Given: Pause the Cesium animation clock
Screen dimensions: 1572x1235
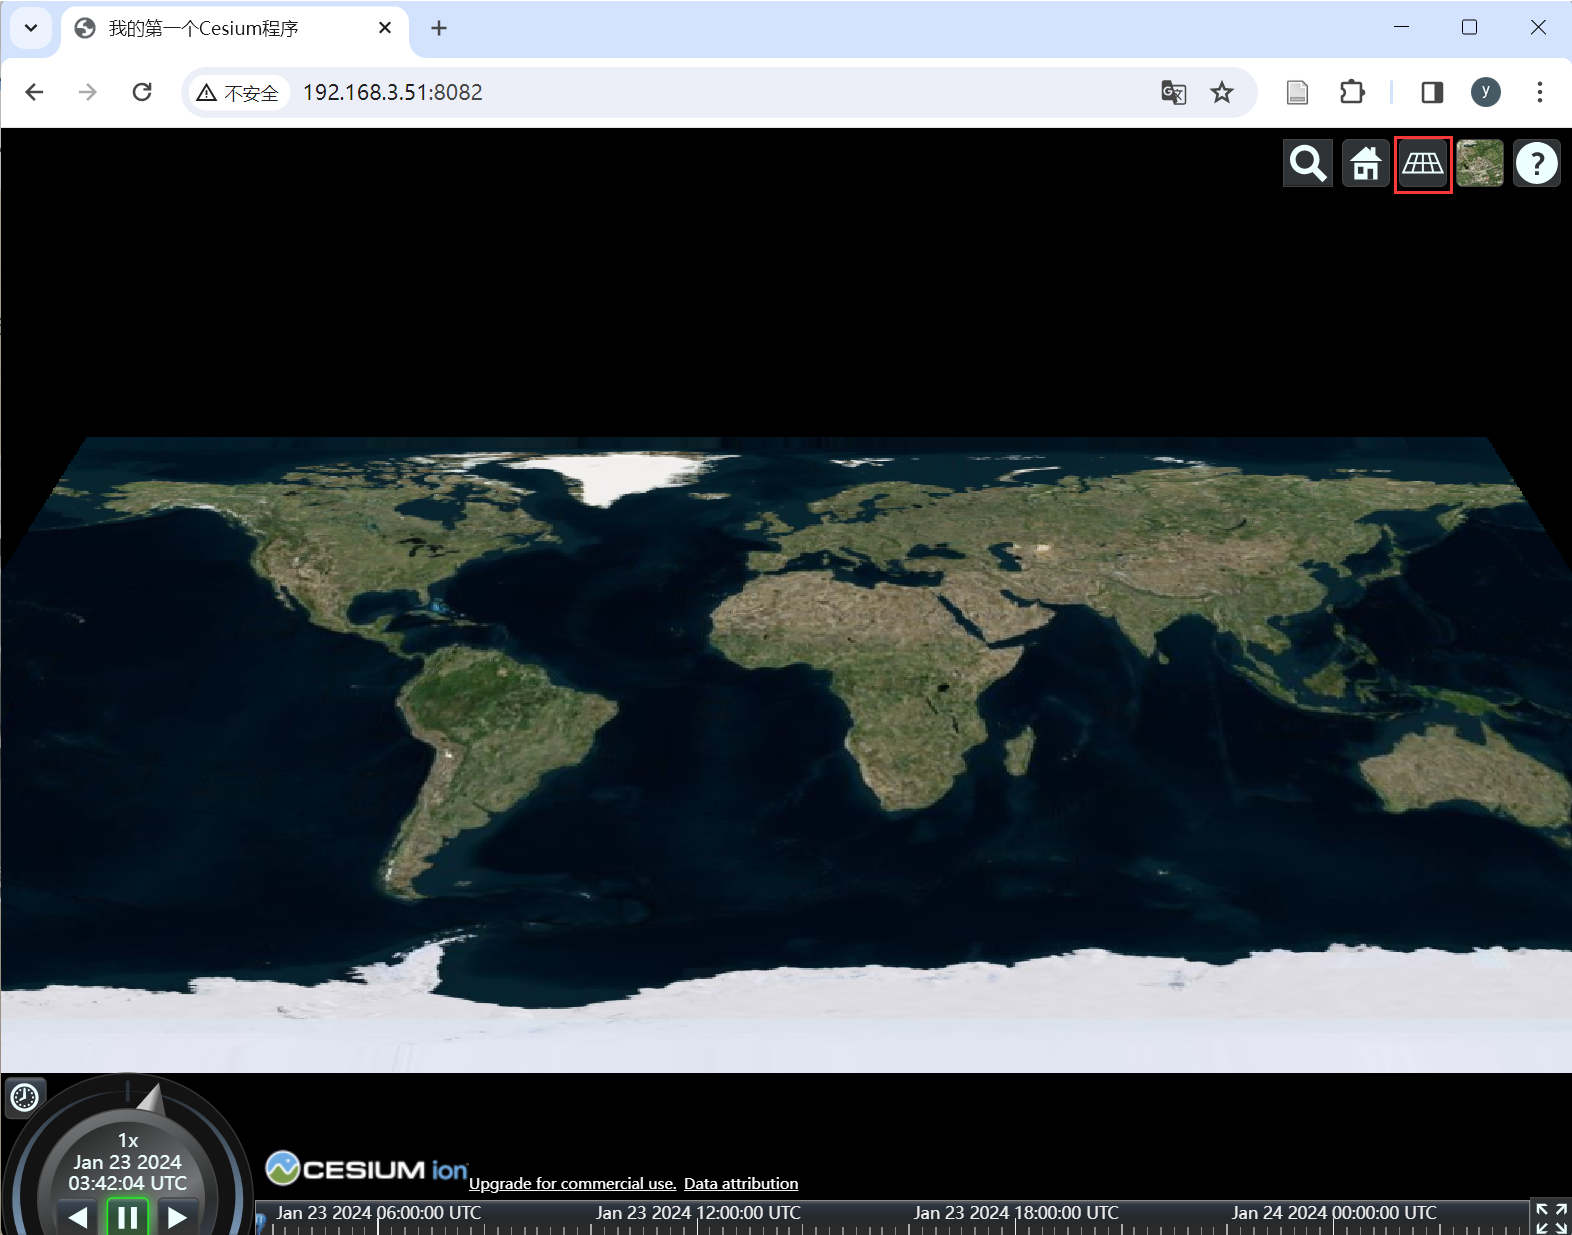Looking at the screenshot, I should tap(128, 1217).
